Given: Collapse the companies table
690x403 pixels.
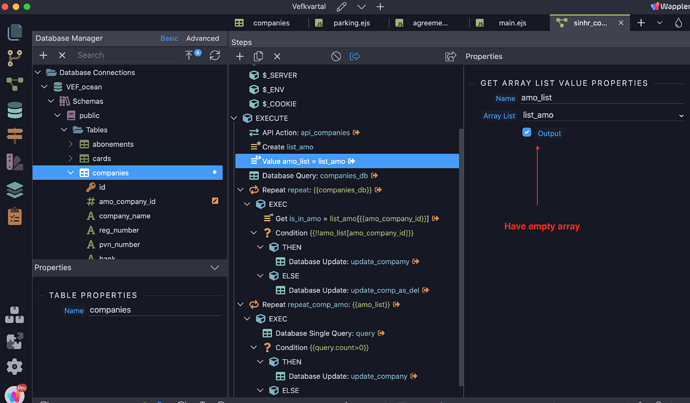Looking at the screenshot, I should [71, 172].
